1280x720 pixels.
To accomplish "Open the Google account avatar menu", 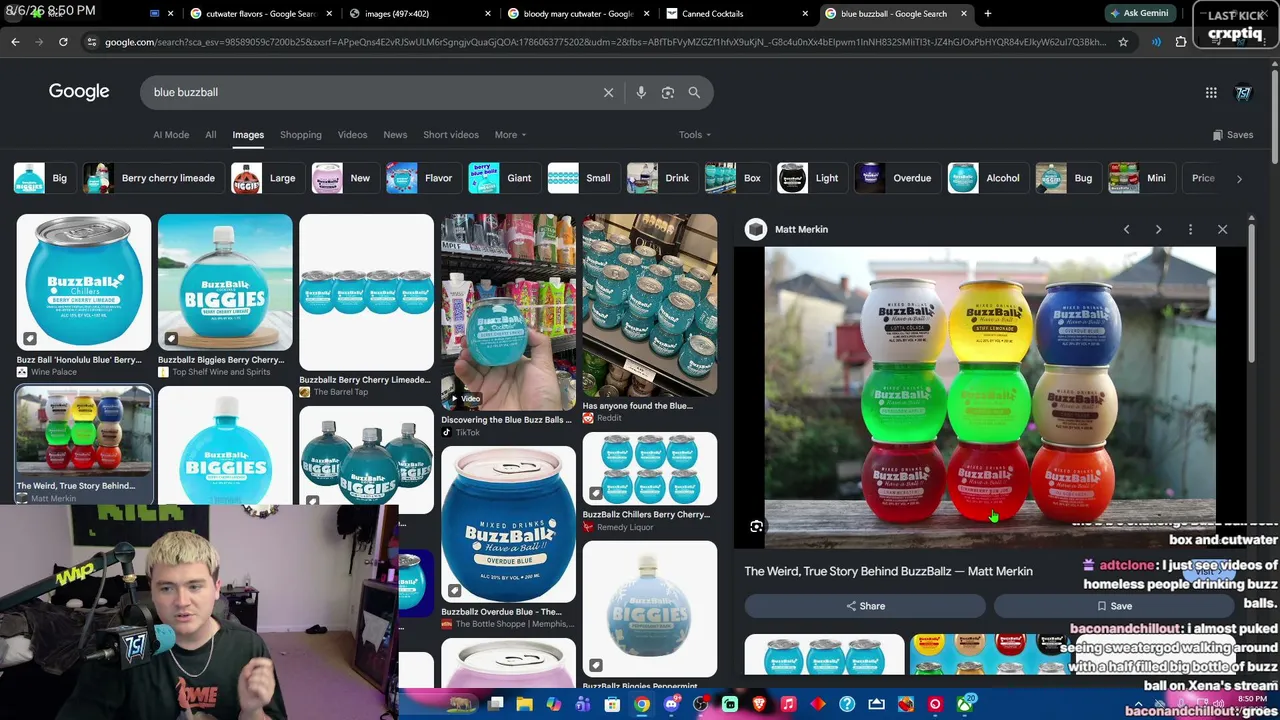I will 1244,93.
